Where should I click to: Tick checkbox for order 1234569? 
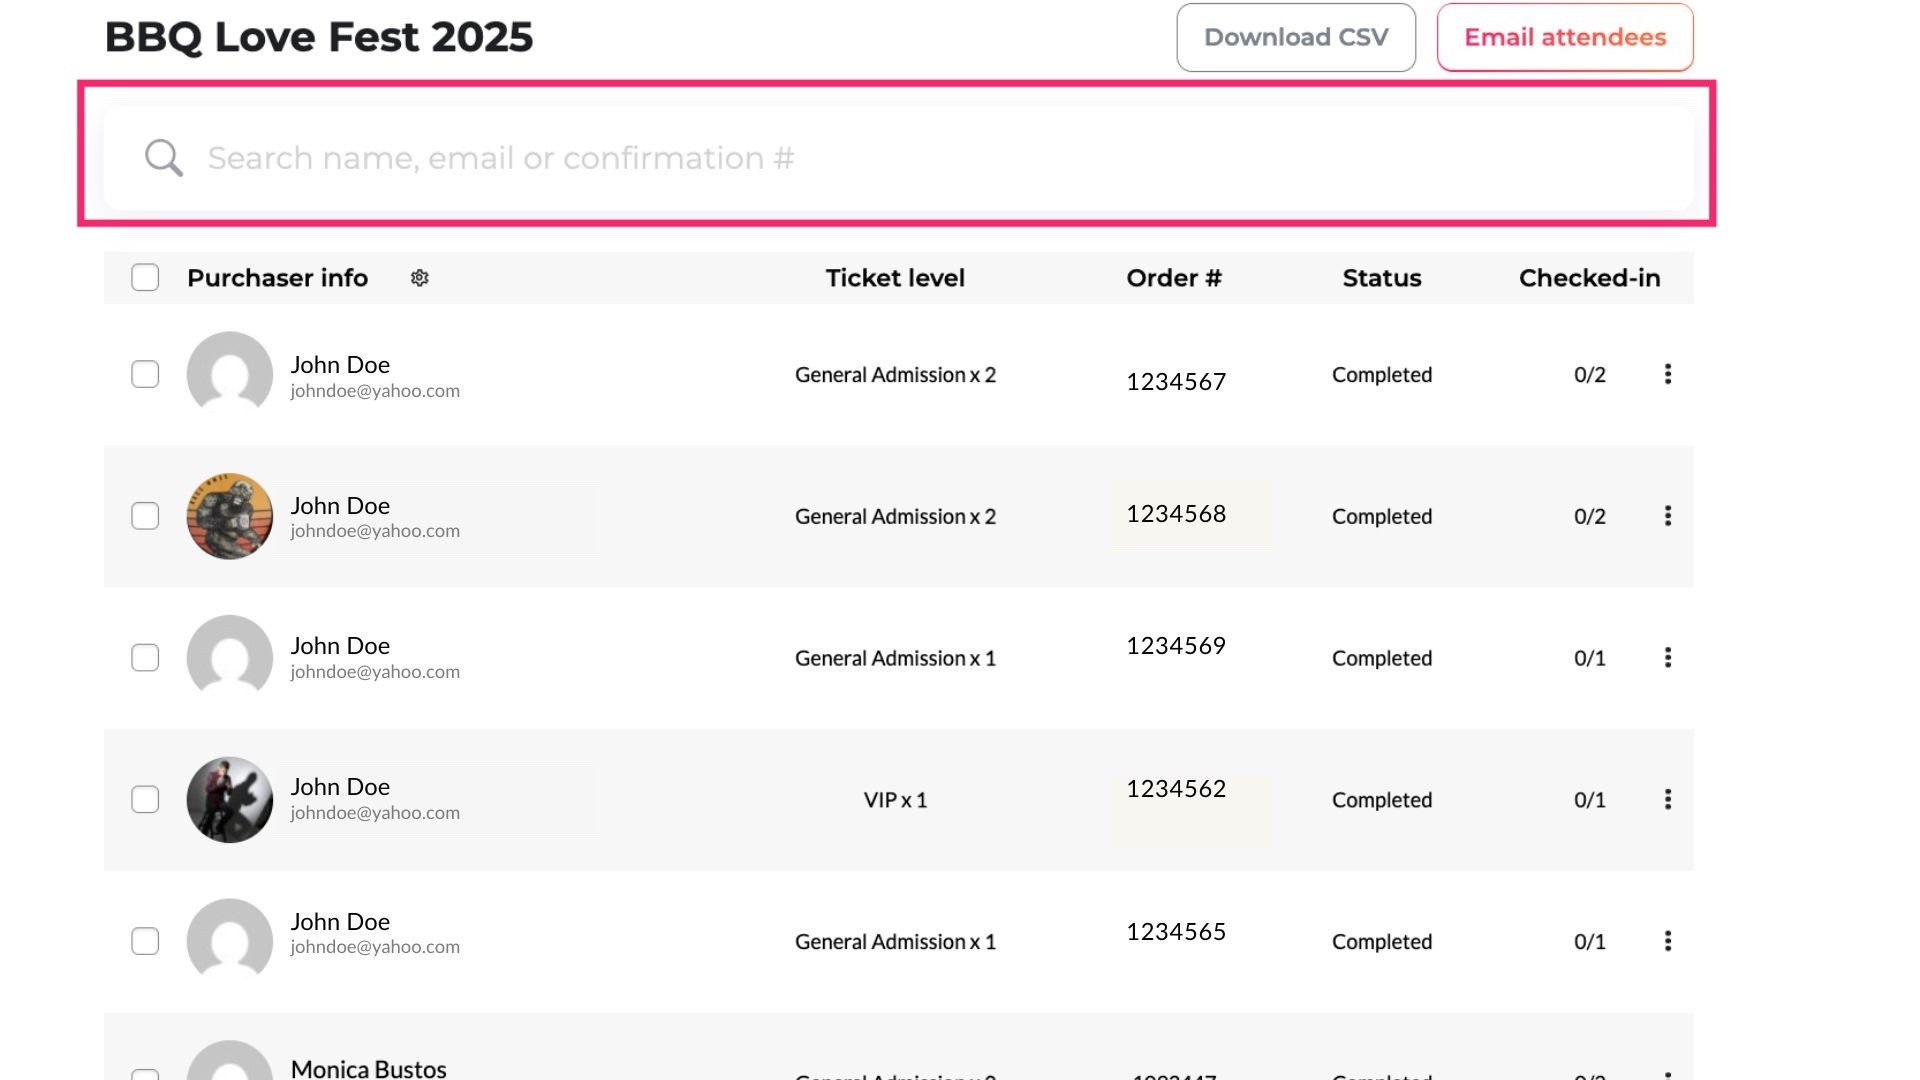click(x=145, y=658)
